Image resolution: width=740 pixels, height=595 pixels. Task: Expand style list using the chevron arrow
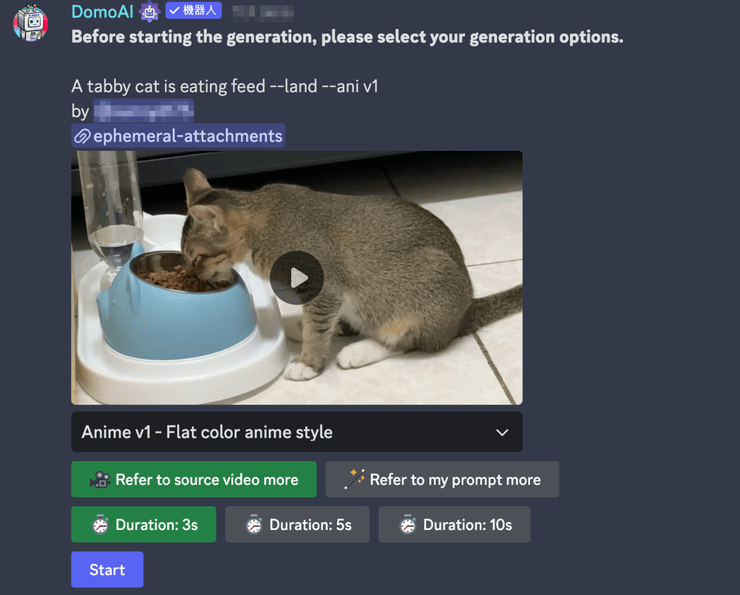tap(502, 432)
